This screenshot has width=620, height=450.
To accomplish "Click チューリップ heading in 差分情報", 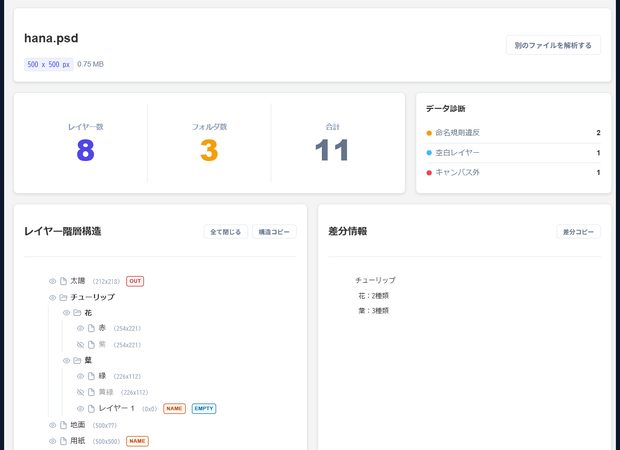I will 375,280.
